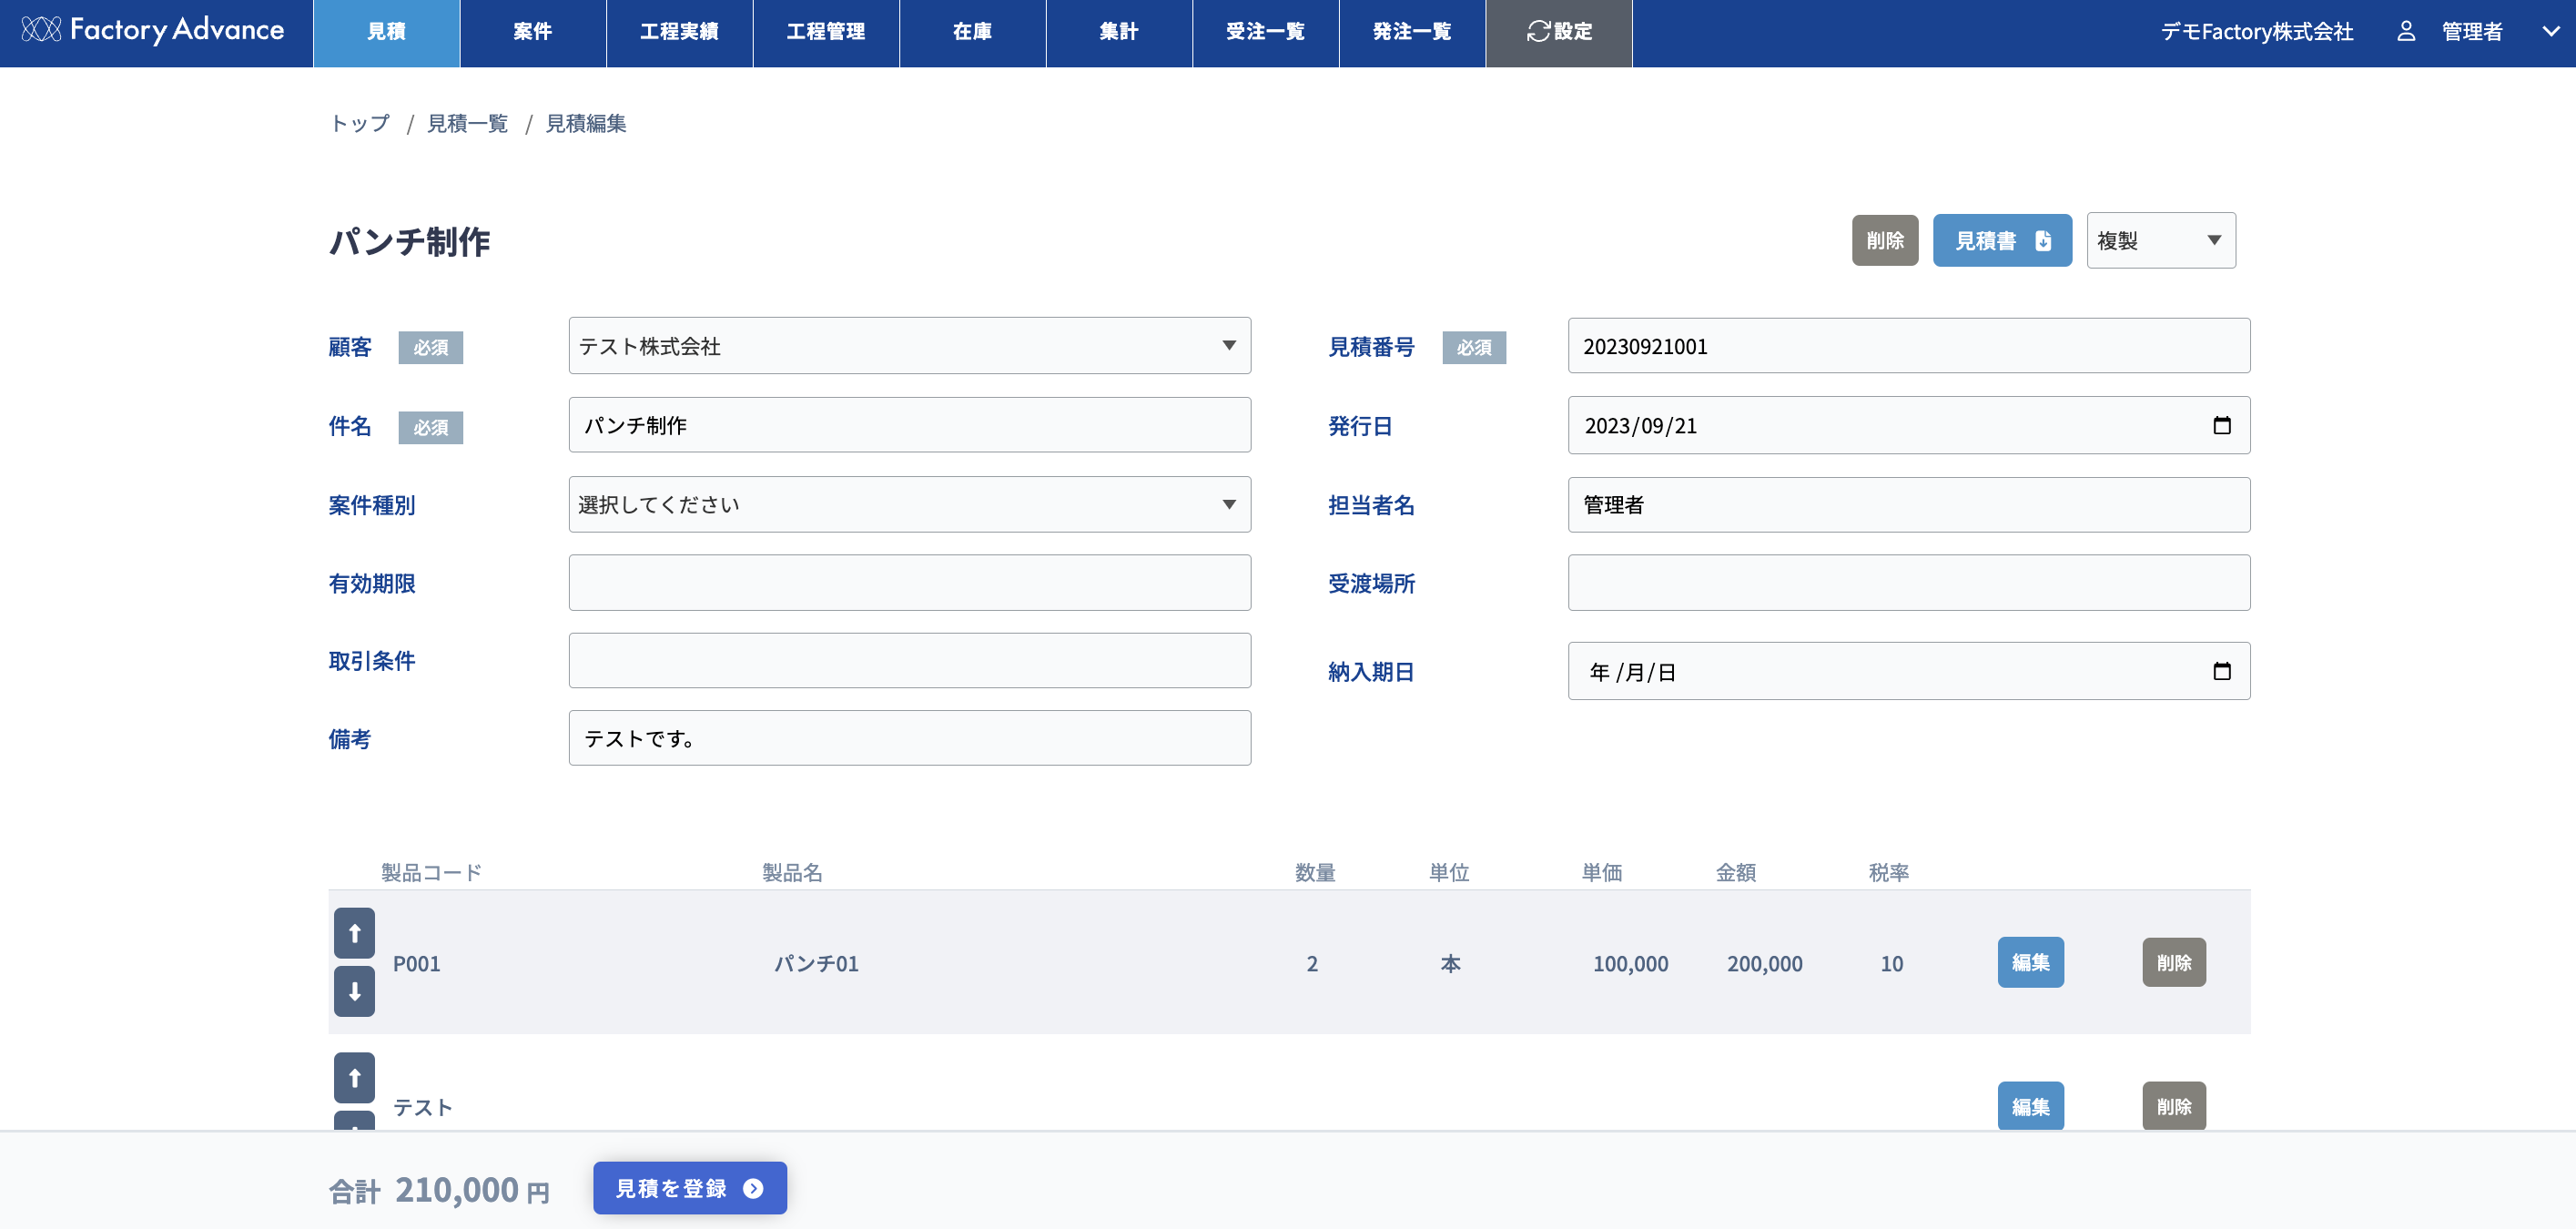Image resolution: width=2576 pixels, height=1229 pixels.
Task: Expand the 顧客 customer dropdown
Action: coord(909,346)
